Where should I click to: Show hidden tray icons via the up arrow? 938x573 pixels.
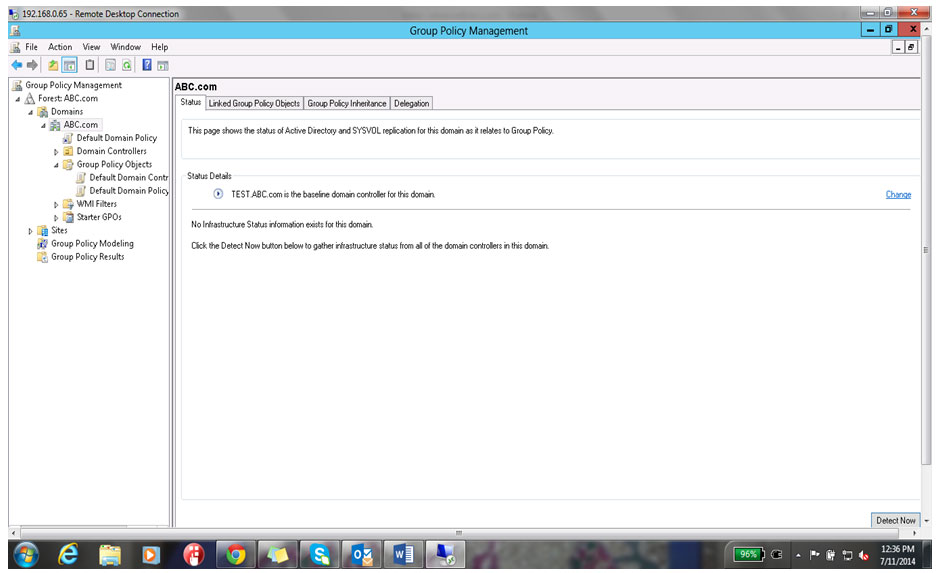pyautogui.click(x=798, y=556)
